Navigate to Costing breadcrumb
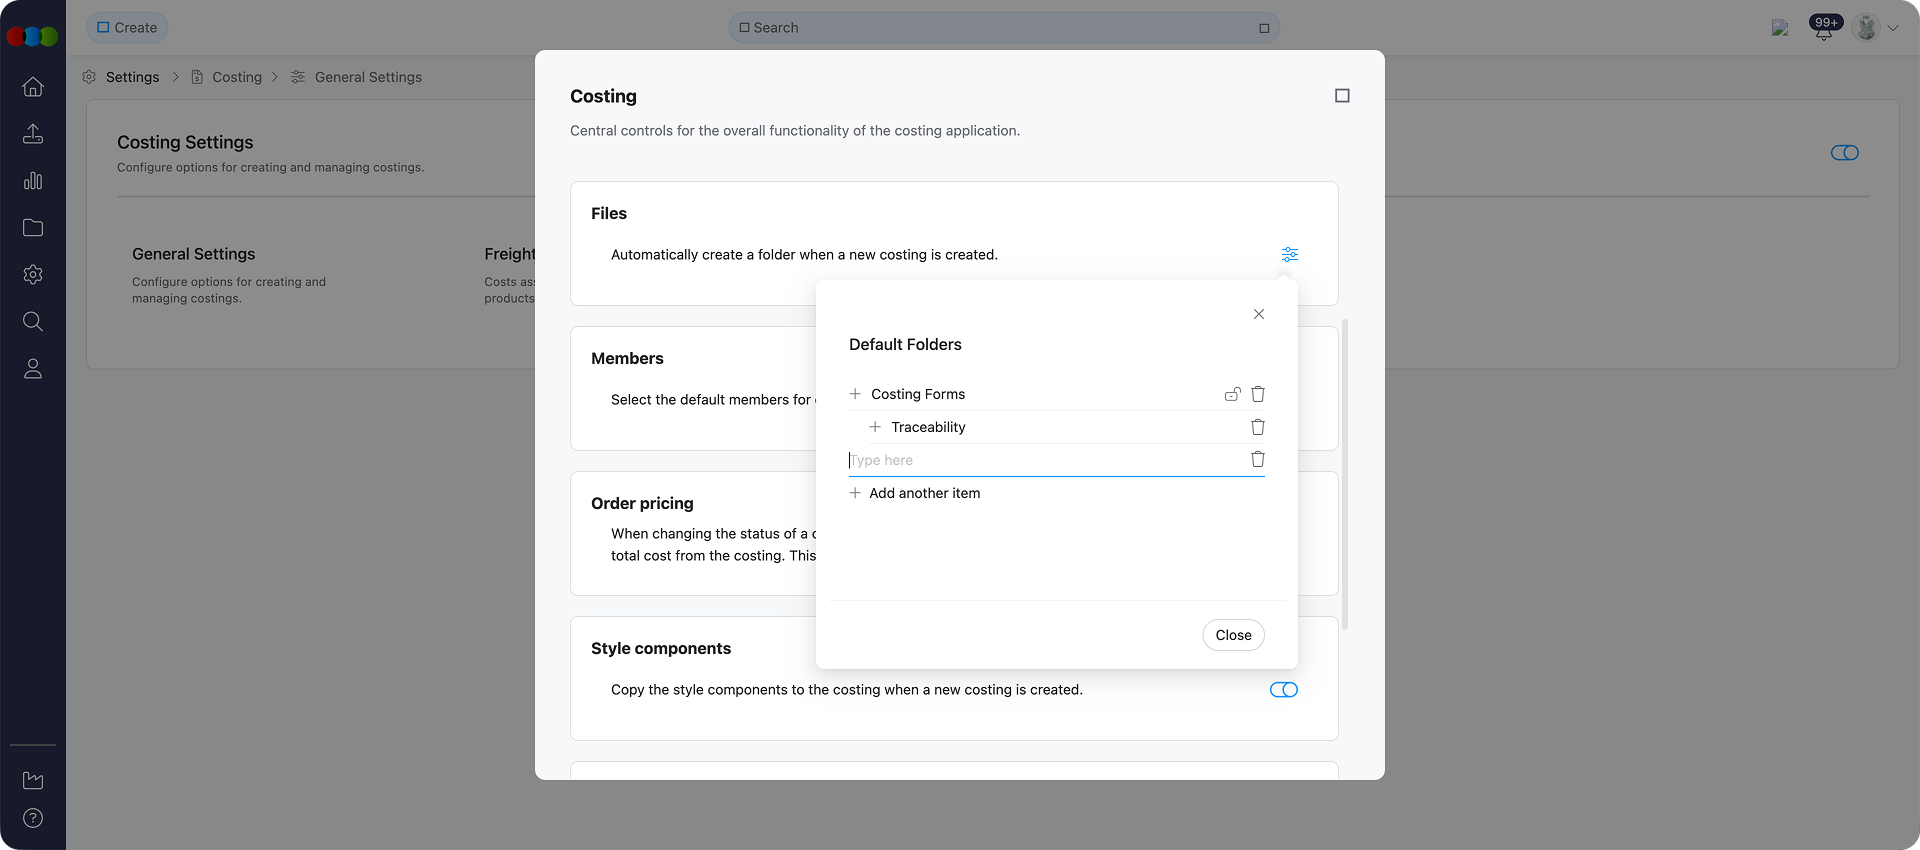Image resolution: width=1920 pixels, height=850 pixels. coord(236,77)
